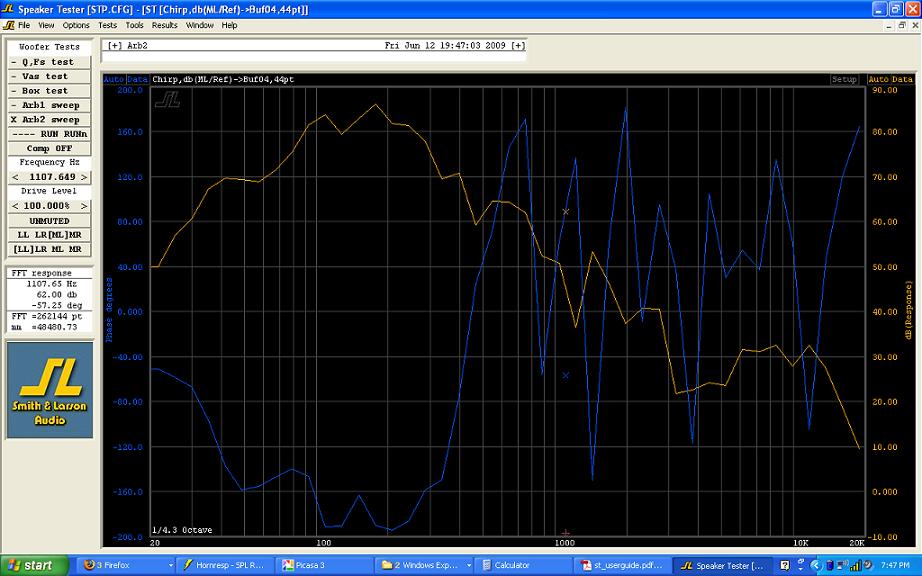The image size is (922, 576).
Task: Open the Tools menu
Action: click(135, 25)
